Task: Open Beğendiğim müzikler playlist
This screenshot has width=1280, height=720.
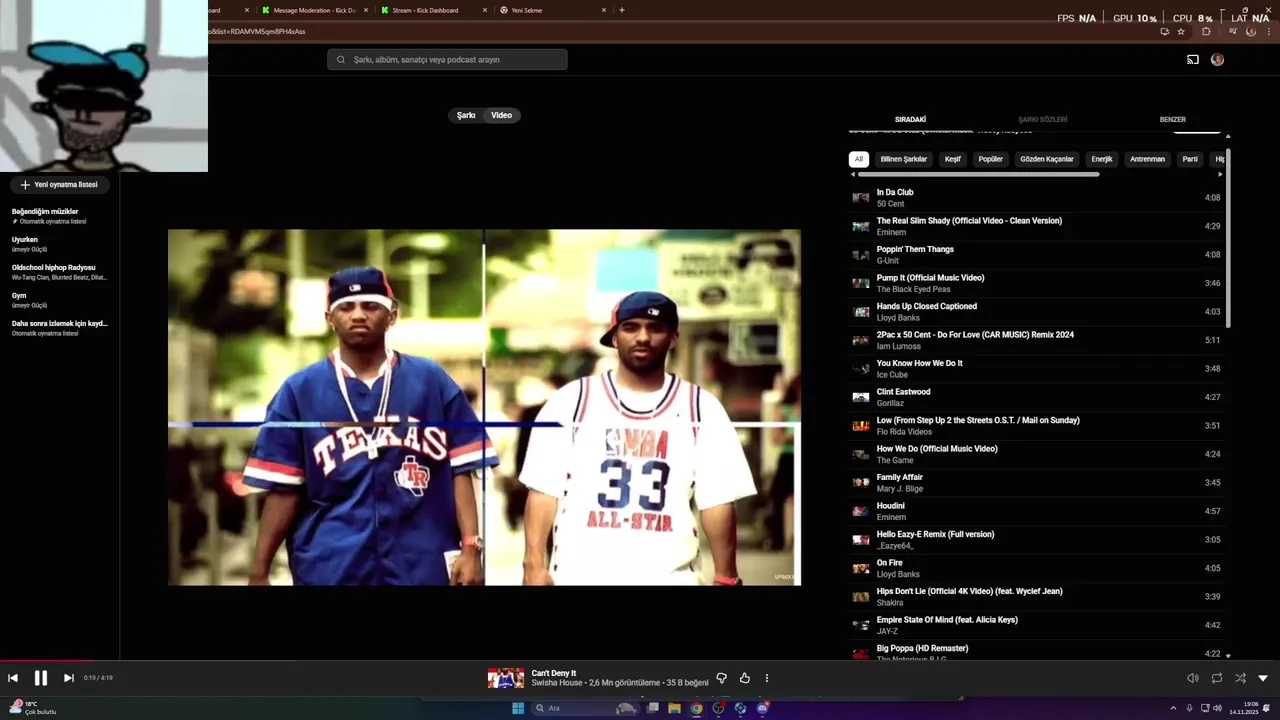Action: click(x=60, y=216)
